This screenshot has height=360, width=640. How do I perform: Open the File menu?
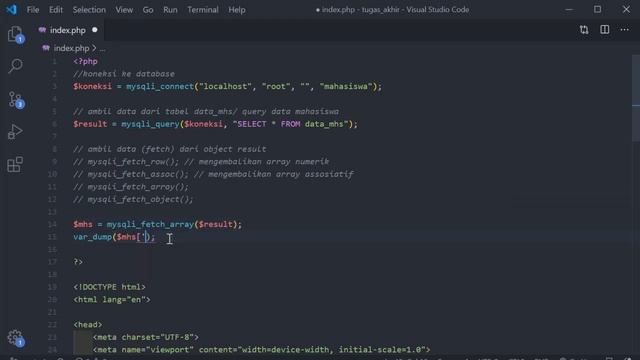point(33,9)
